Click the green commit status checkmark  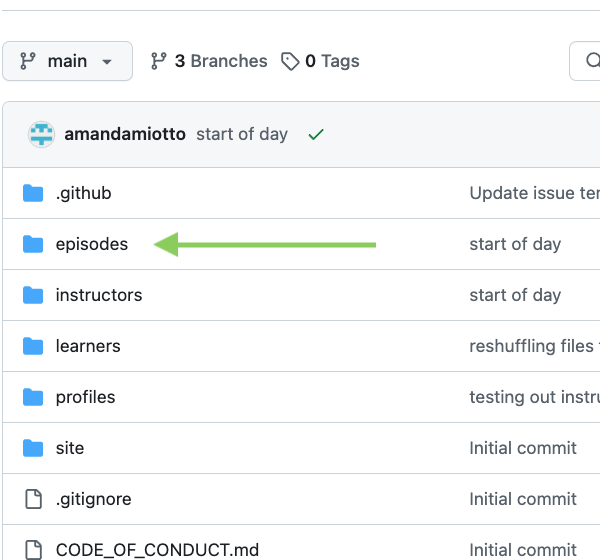point(316,134)
